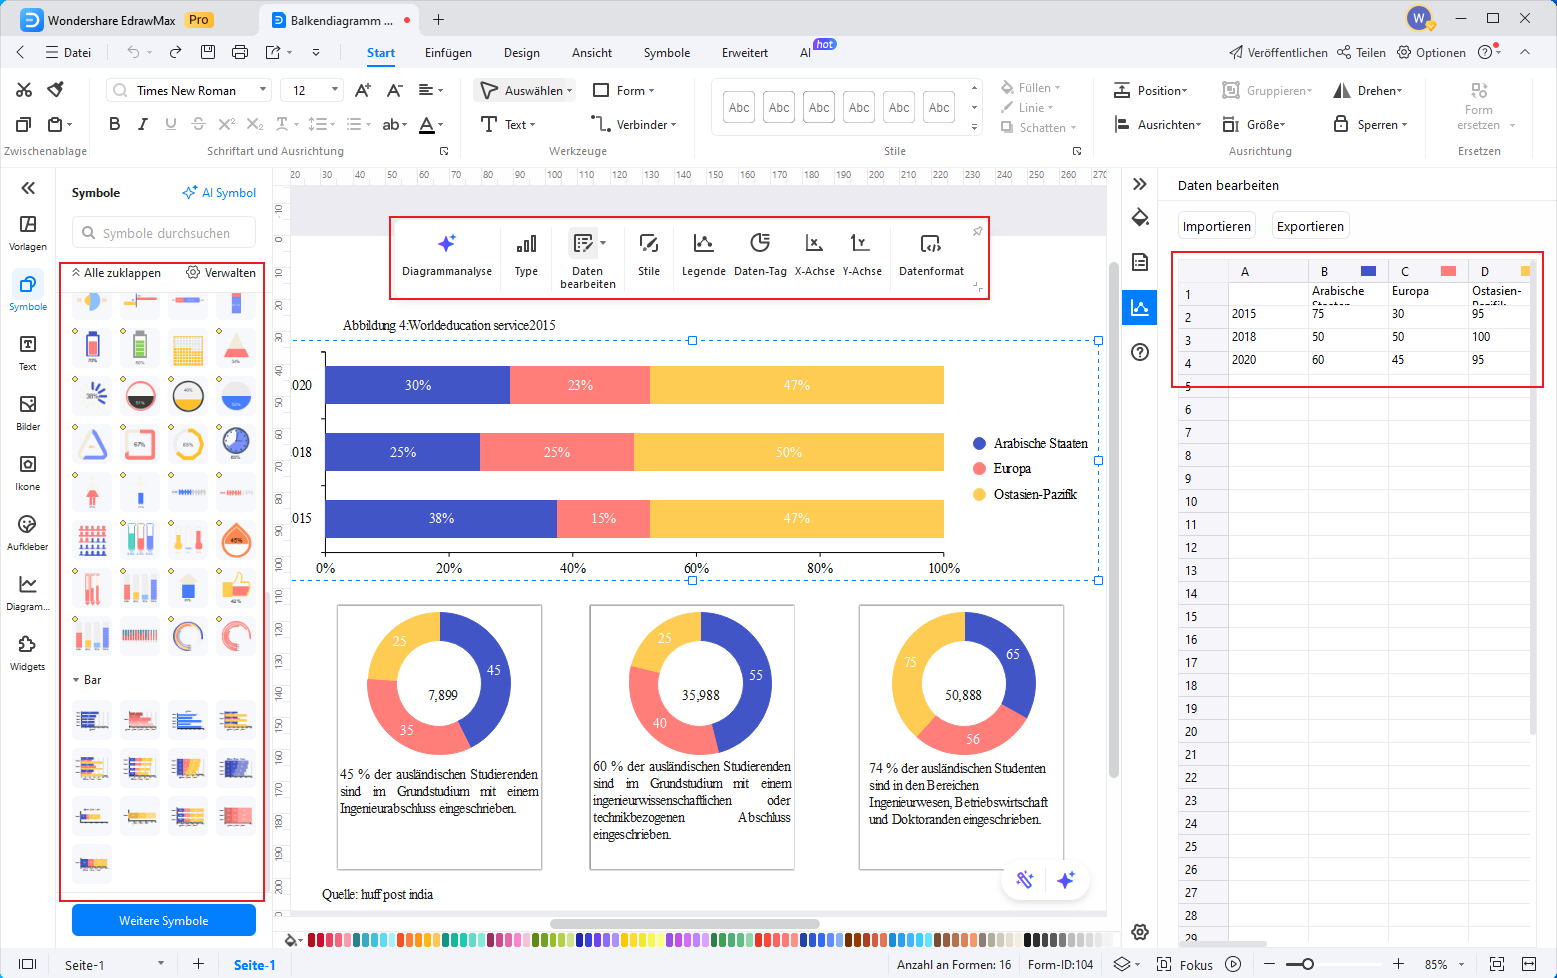Viewport: 1557px width, 978px height.
Task: Toggle strikethrough formatting
Action: pyautogui.click(x=198, y=124)
